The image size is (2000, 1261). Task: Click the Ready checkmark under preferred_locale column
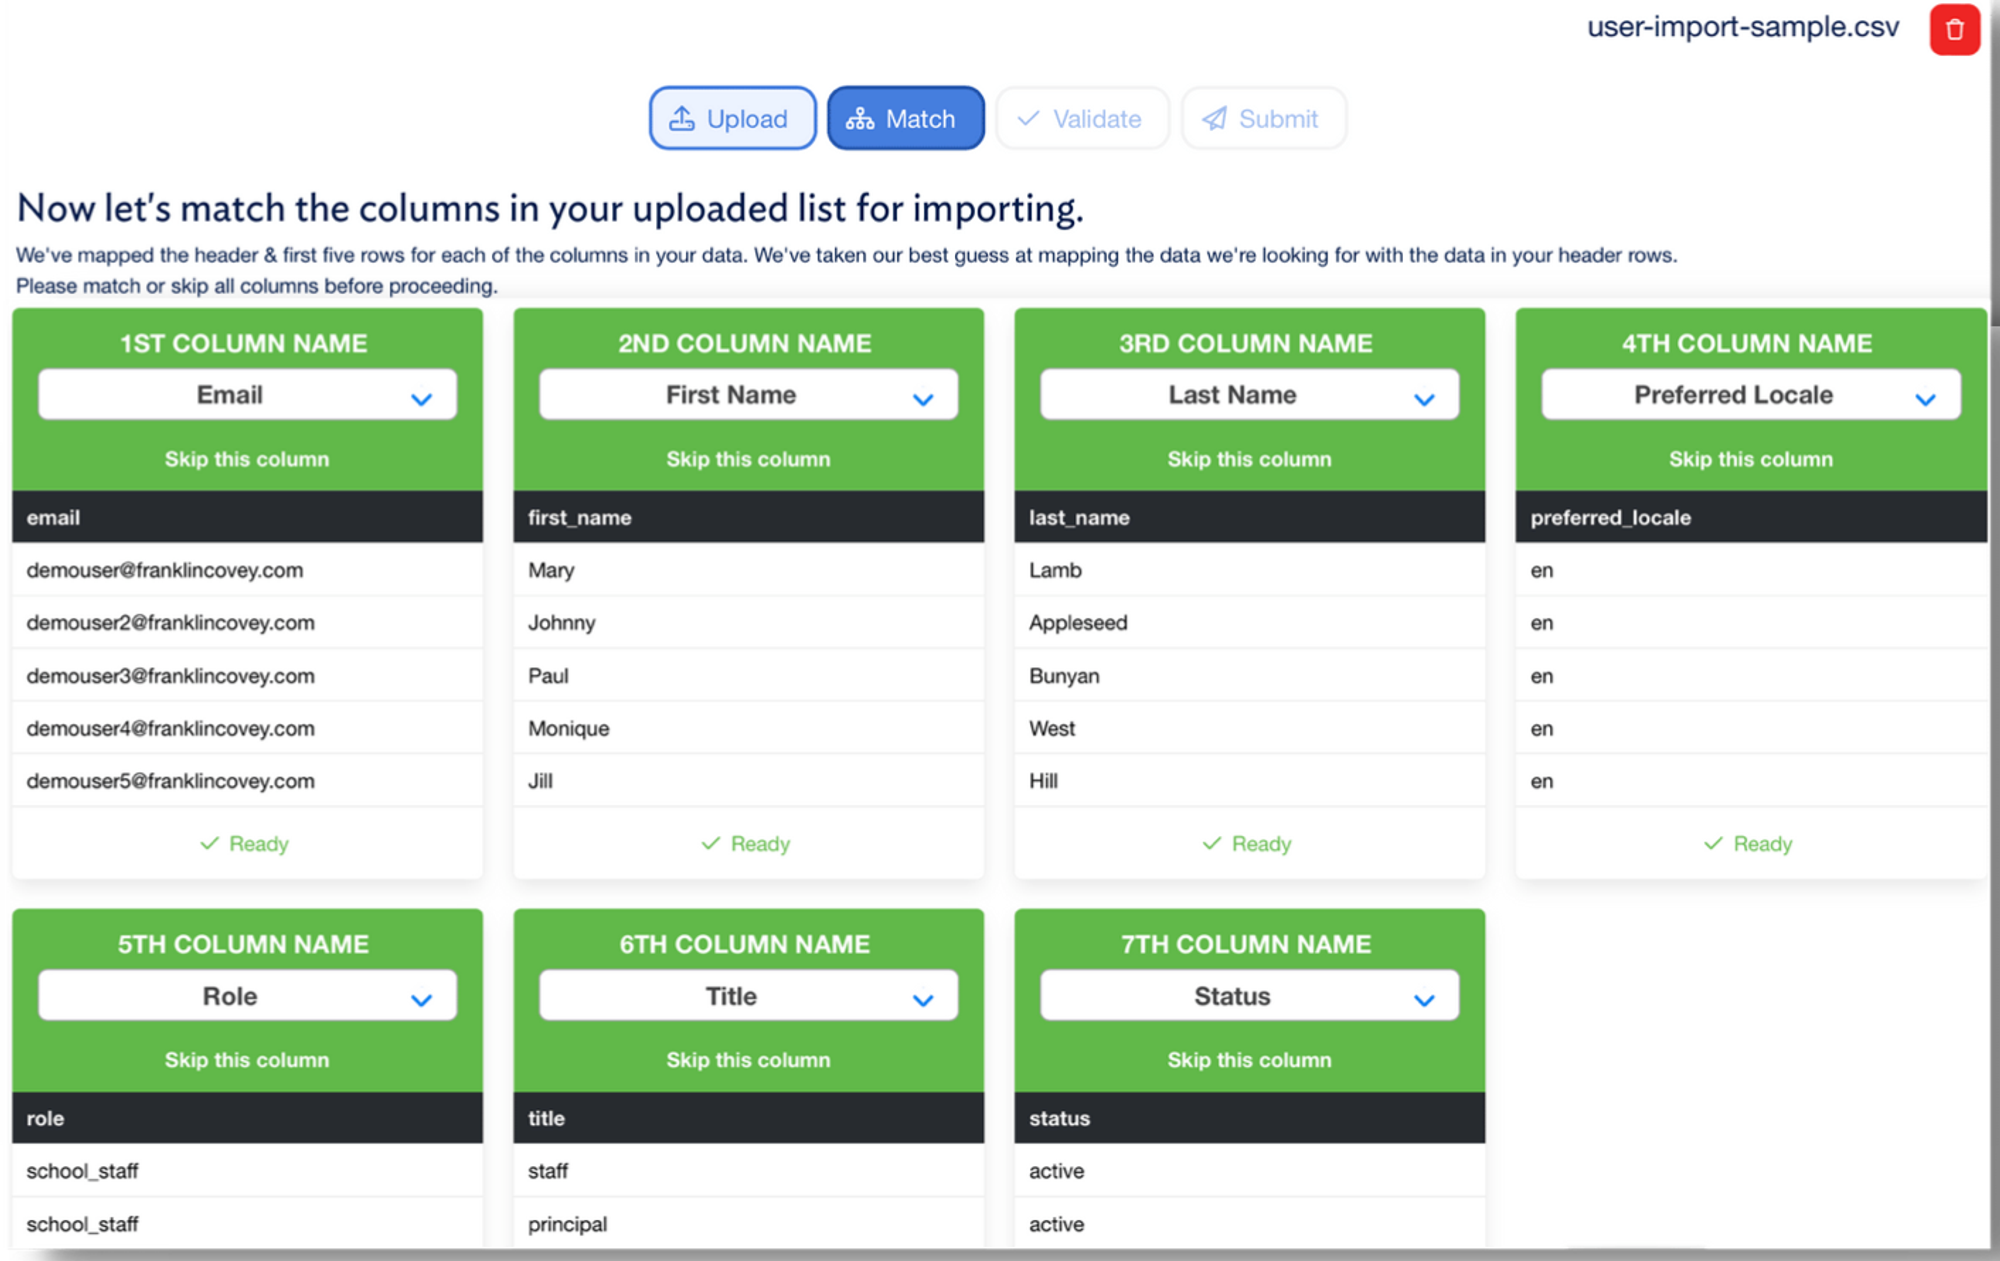[1713, 843]
